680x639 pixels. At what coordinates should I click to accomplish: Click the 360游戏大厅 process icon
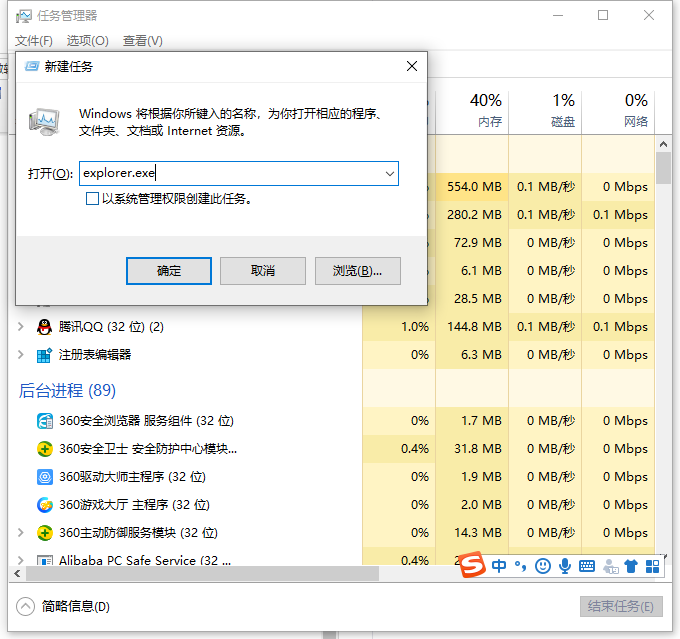coord(44,505)
